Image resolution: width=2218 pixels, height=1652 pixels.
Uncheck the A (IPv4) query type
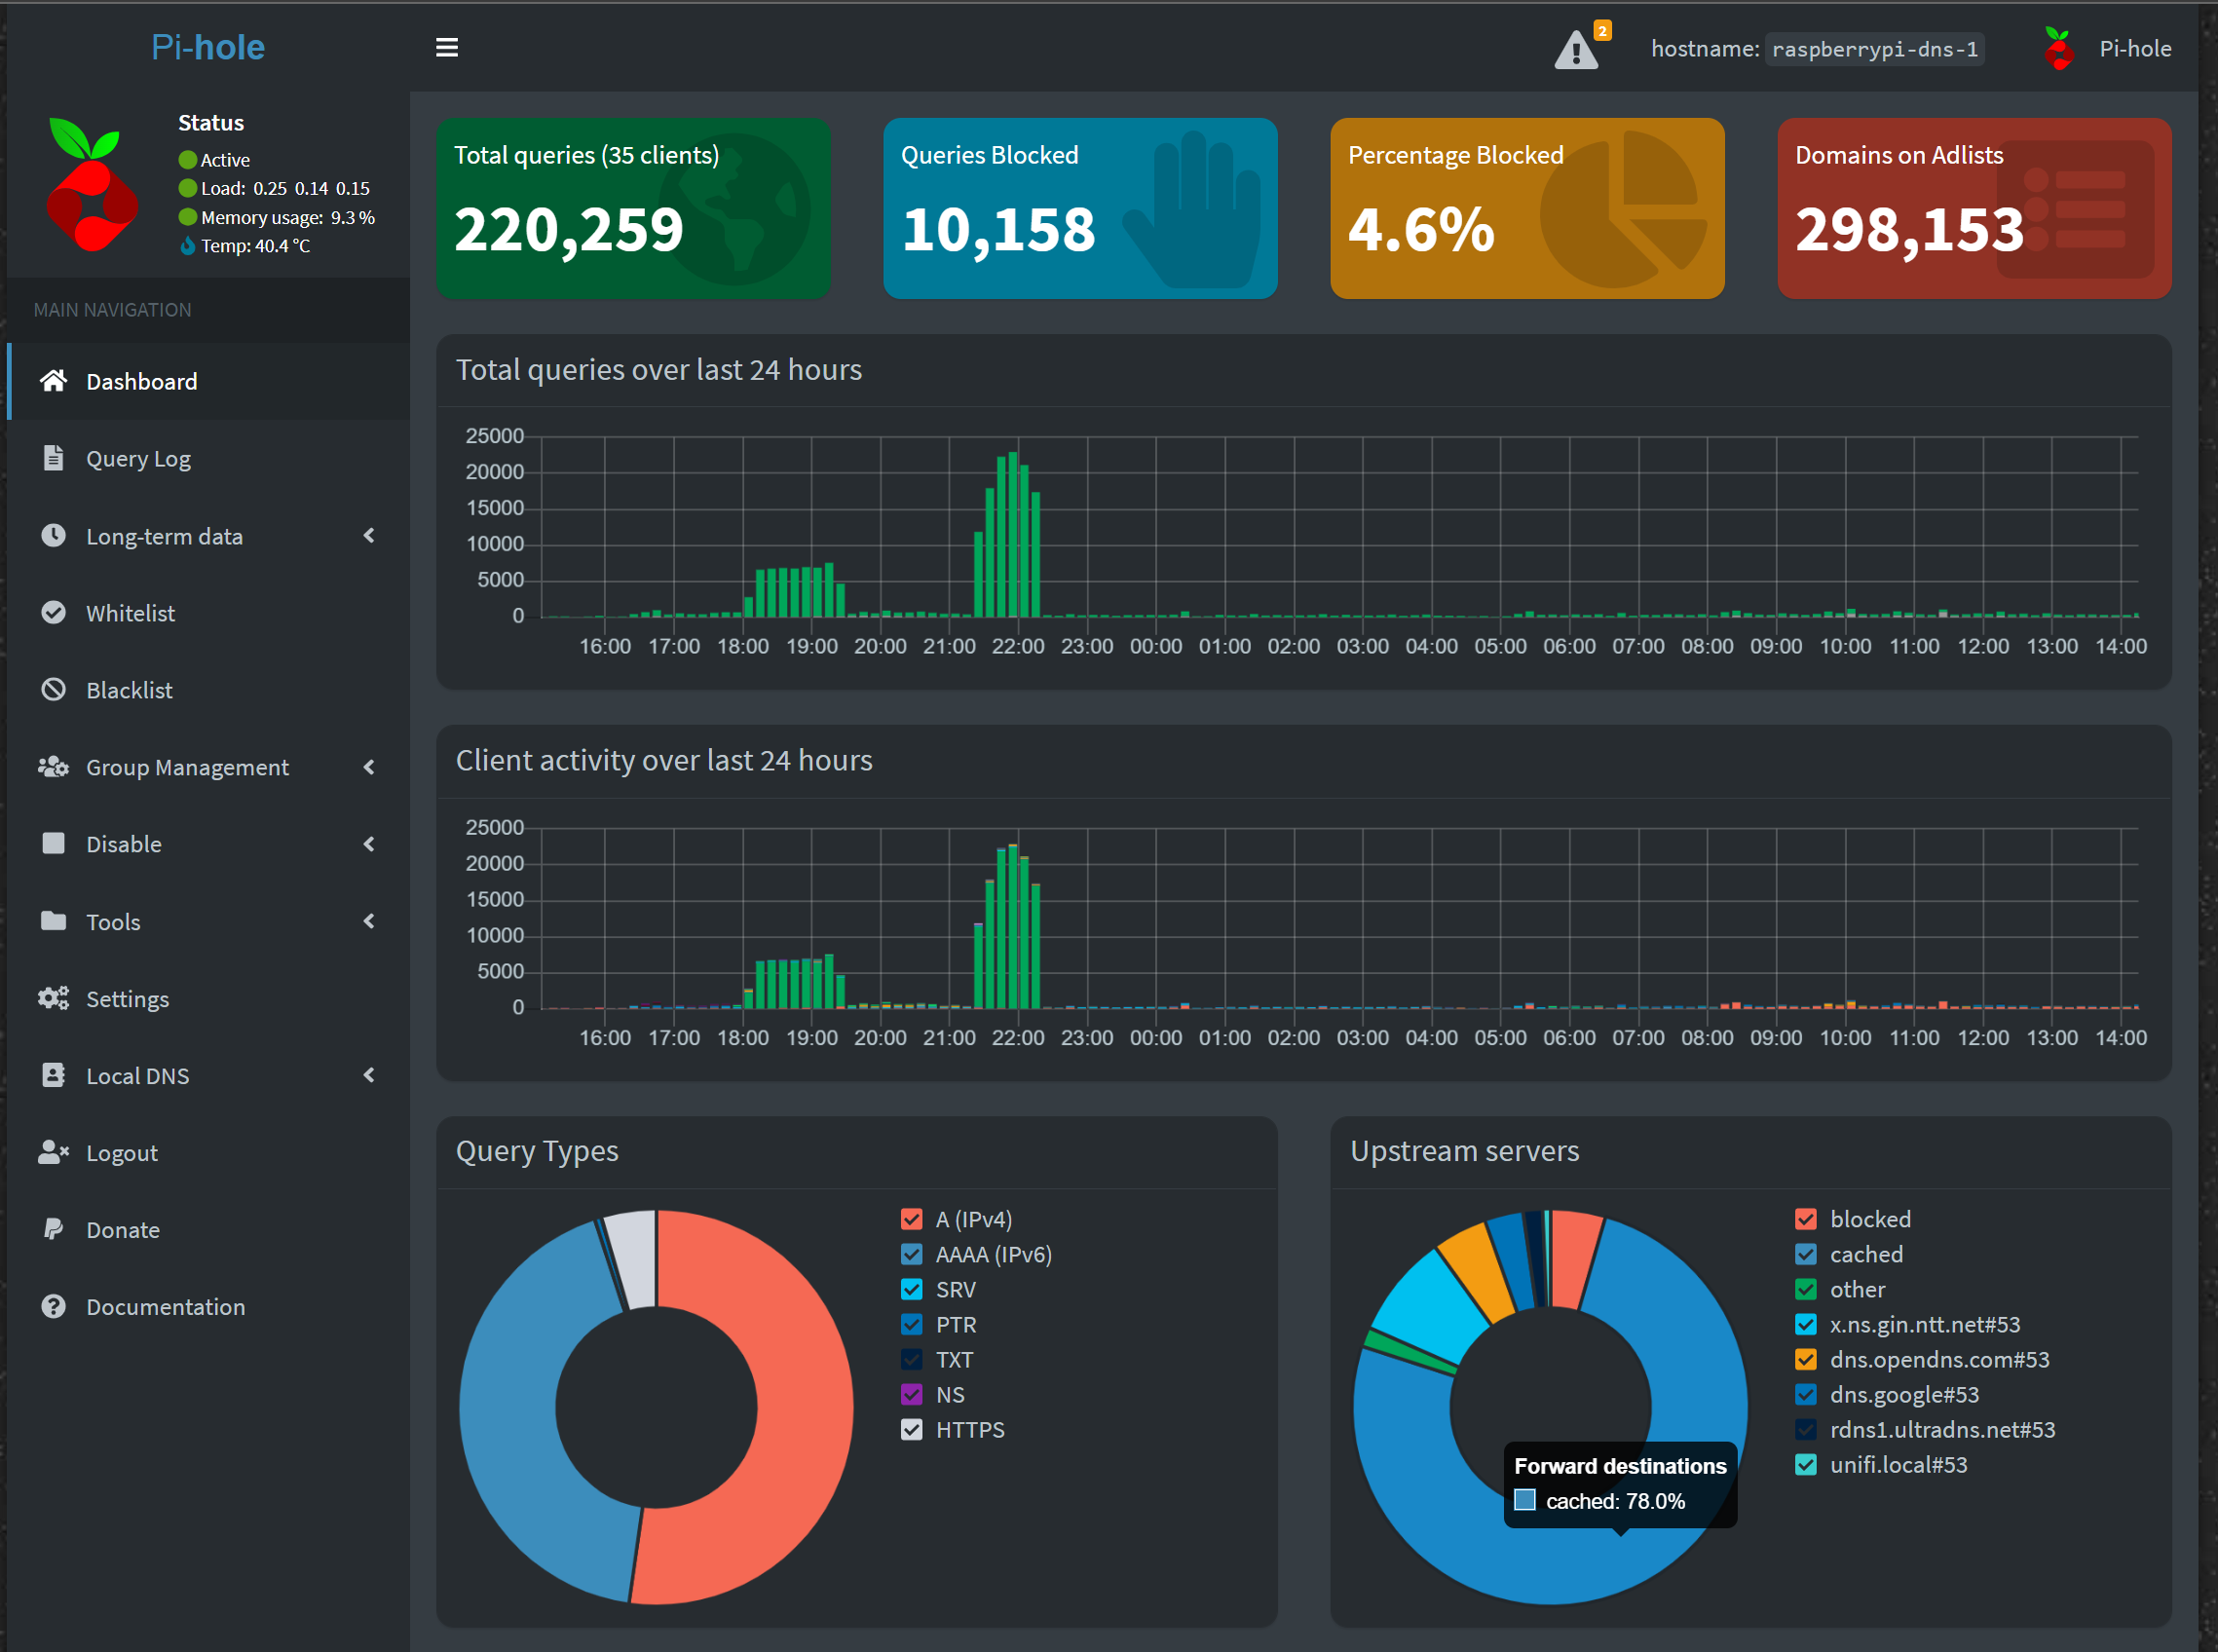coord(911,1219)
